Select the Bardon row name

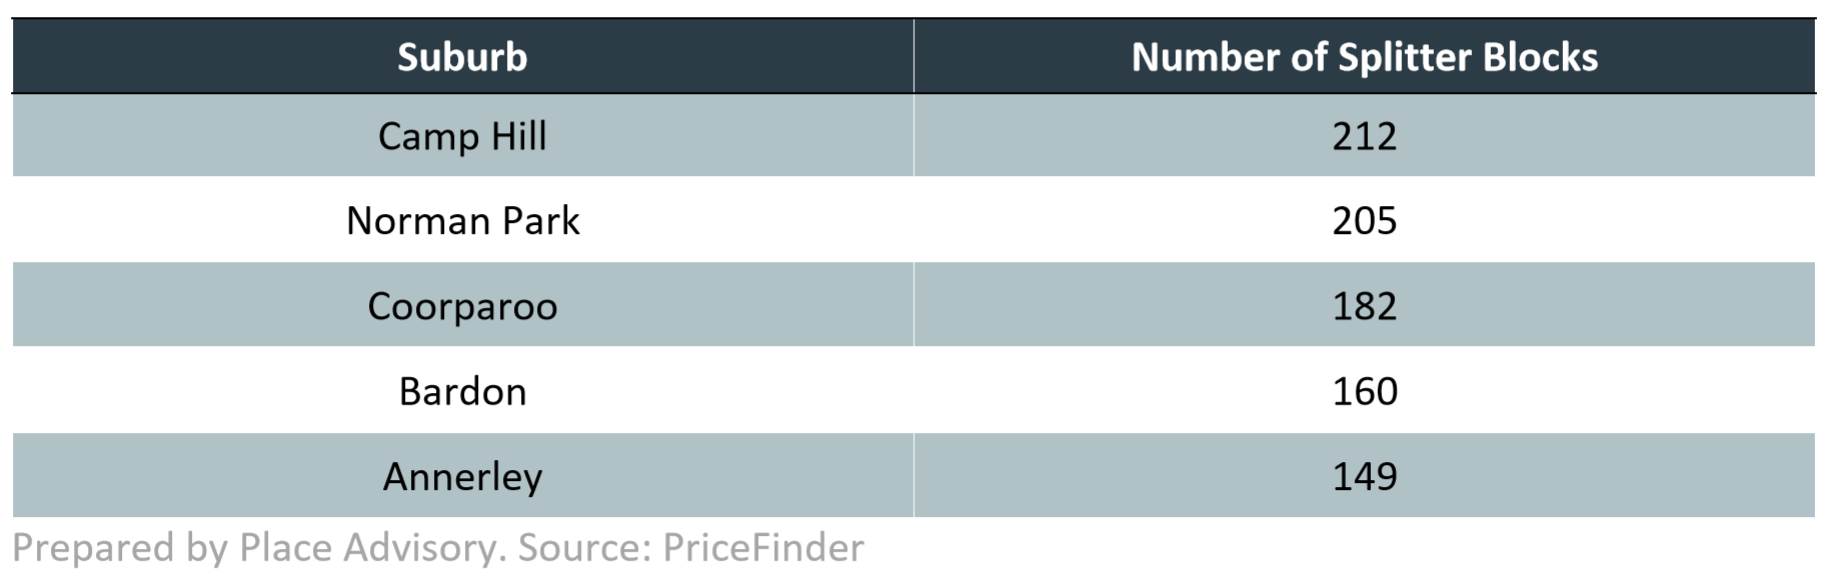462,391
